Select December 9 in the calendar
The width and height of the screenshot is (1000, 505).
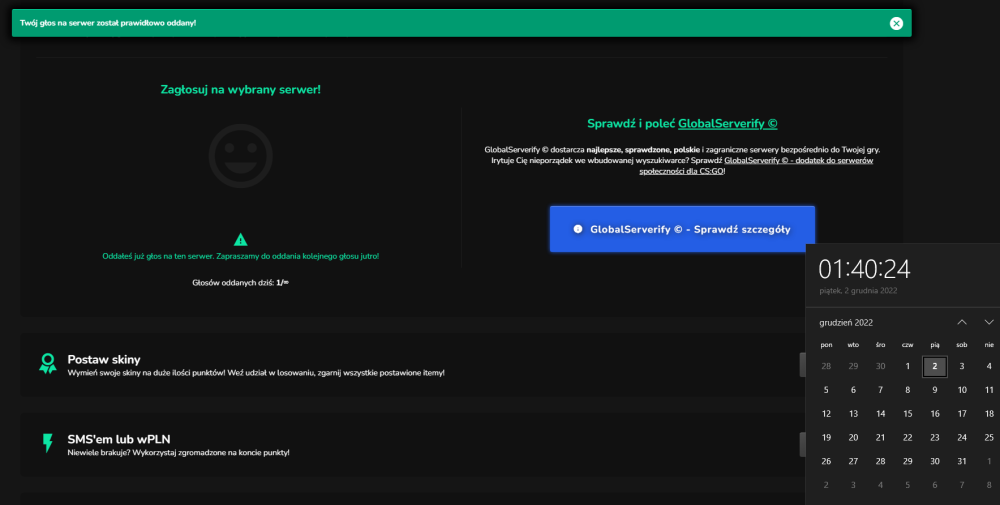click(934, 390)
